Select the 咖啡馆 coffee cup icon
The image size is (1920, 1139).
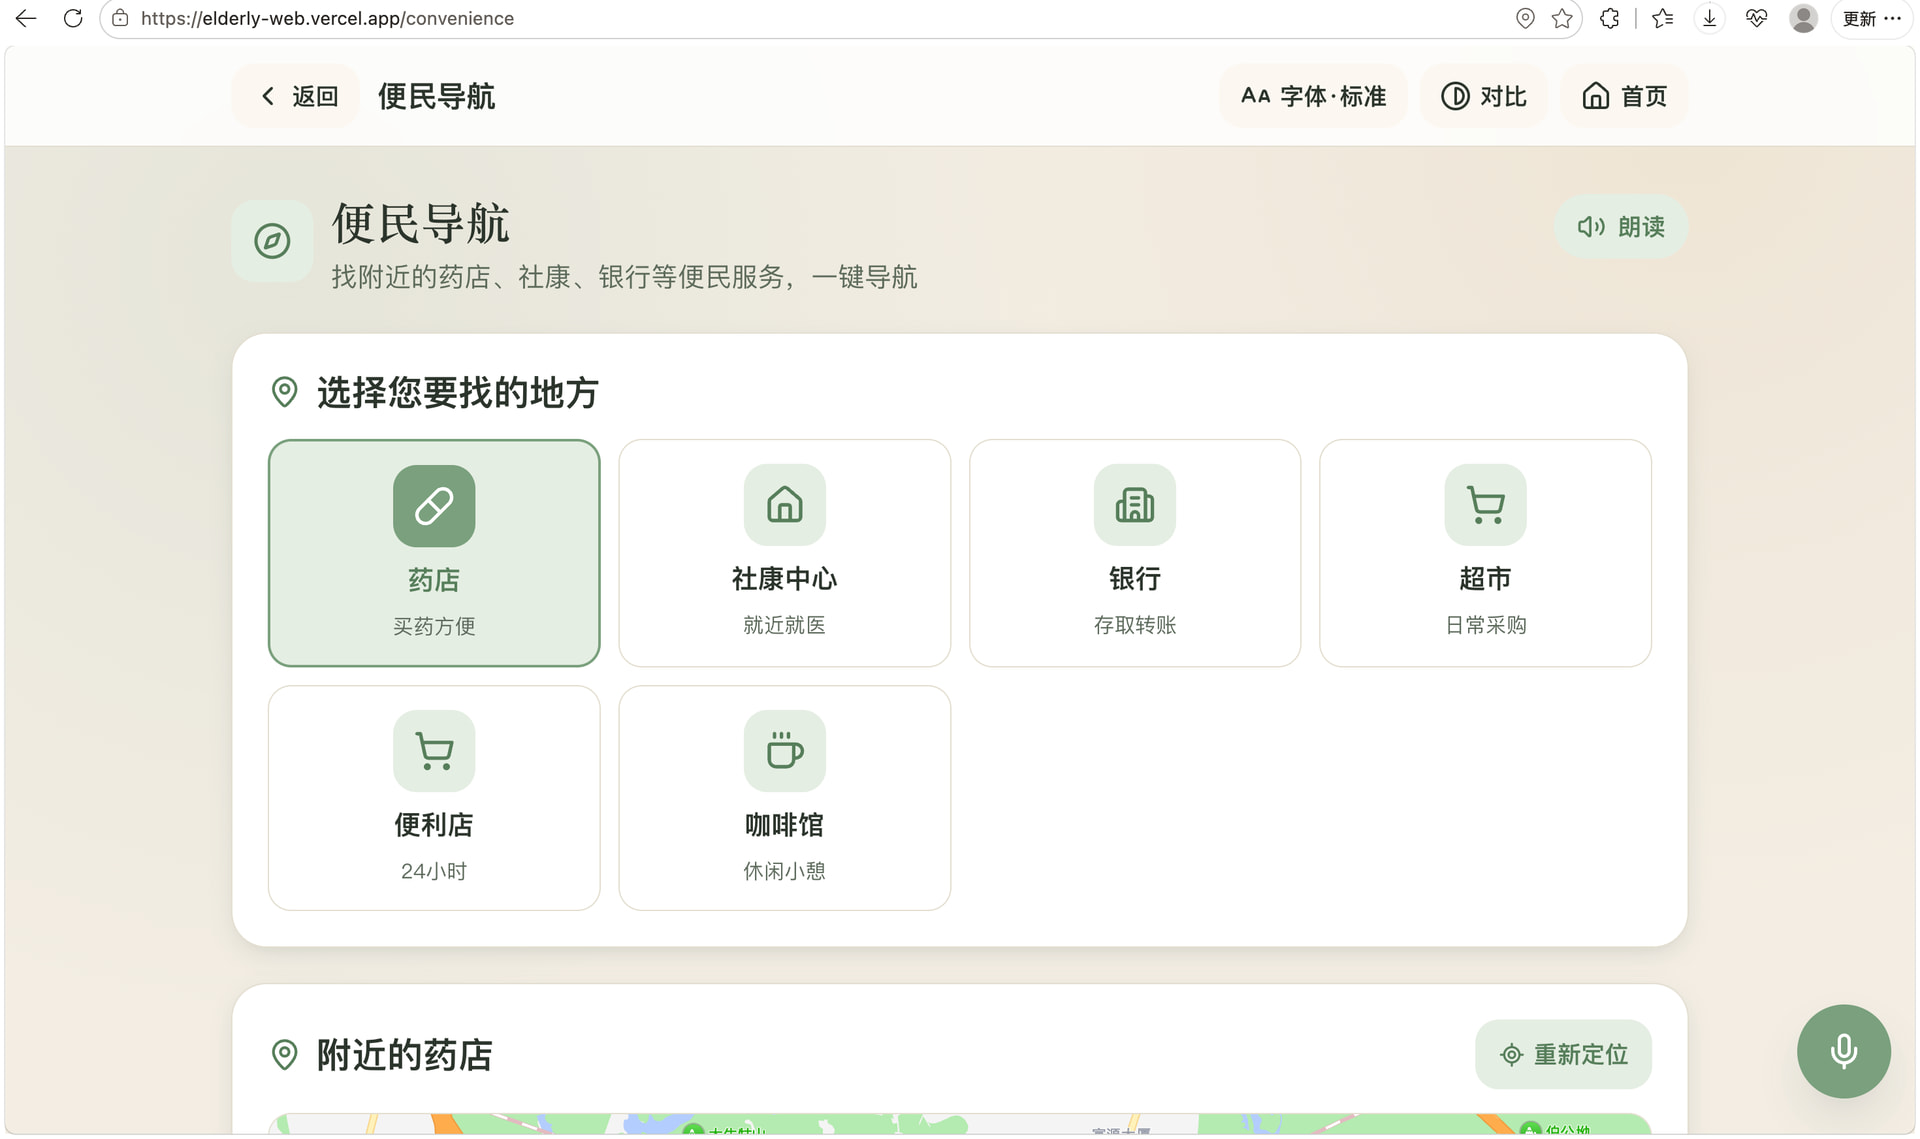785,751
